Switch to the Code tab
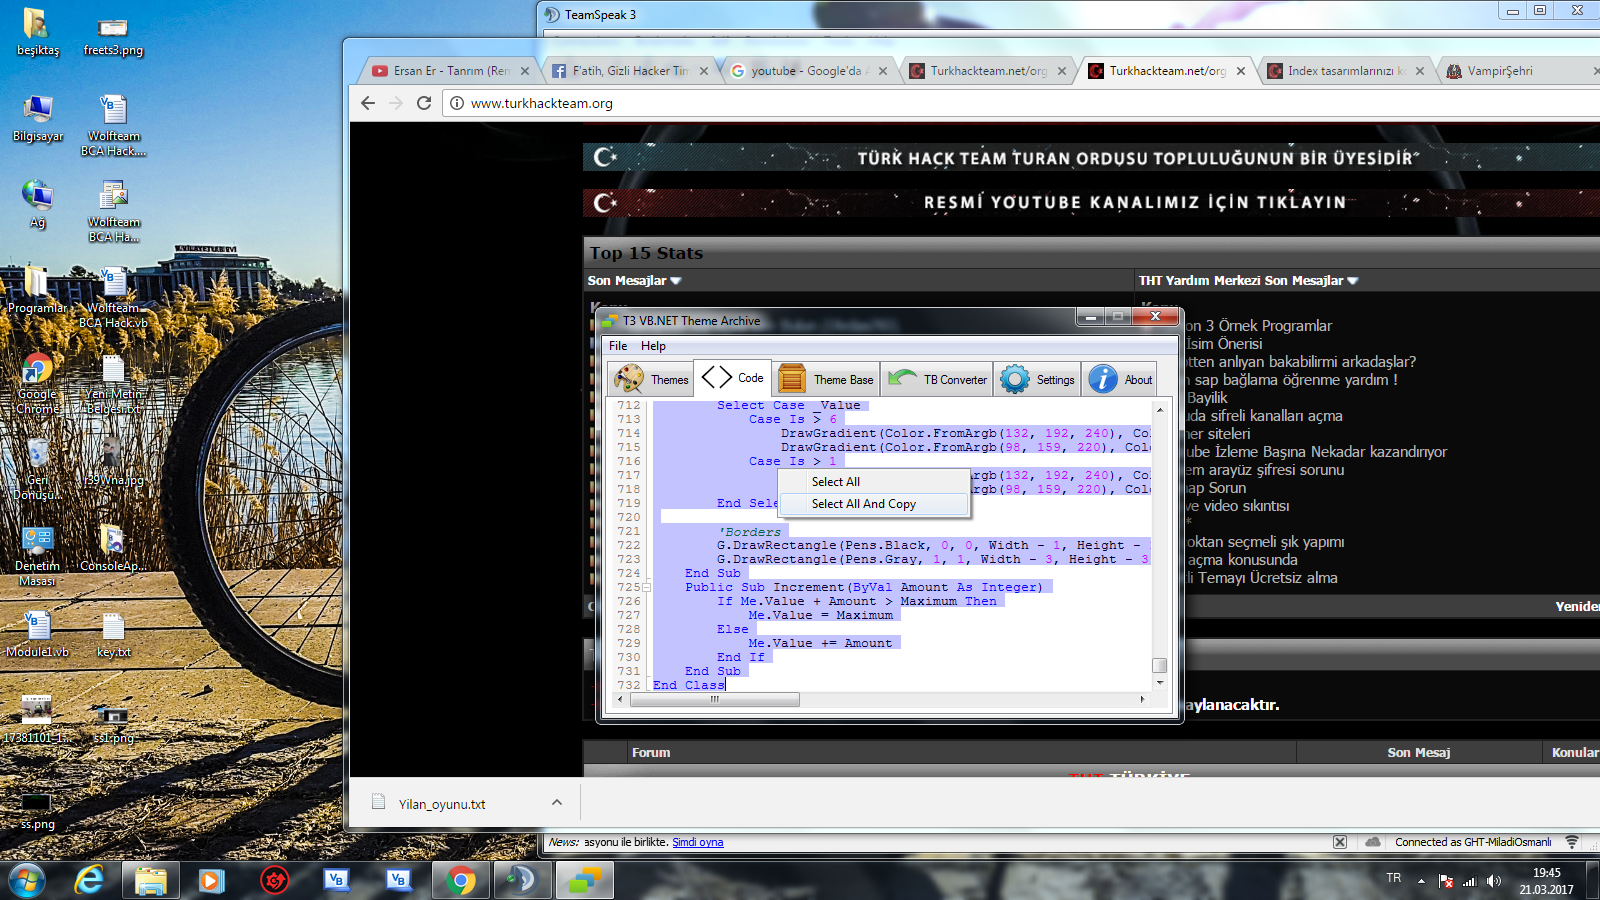The image size is (1600, 900). [733, 378]
